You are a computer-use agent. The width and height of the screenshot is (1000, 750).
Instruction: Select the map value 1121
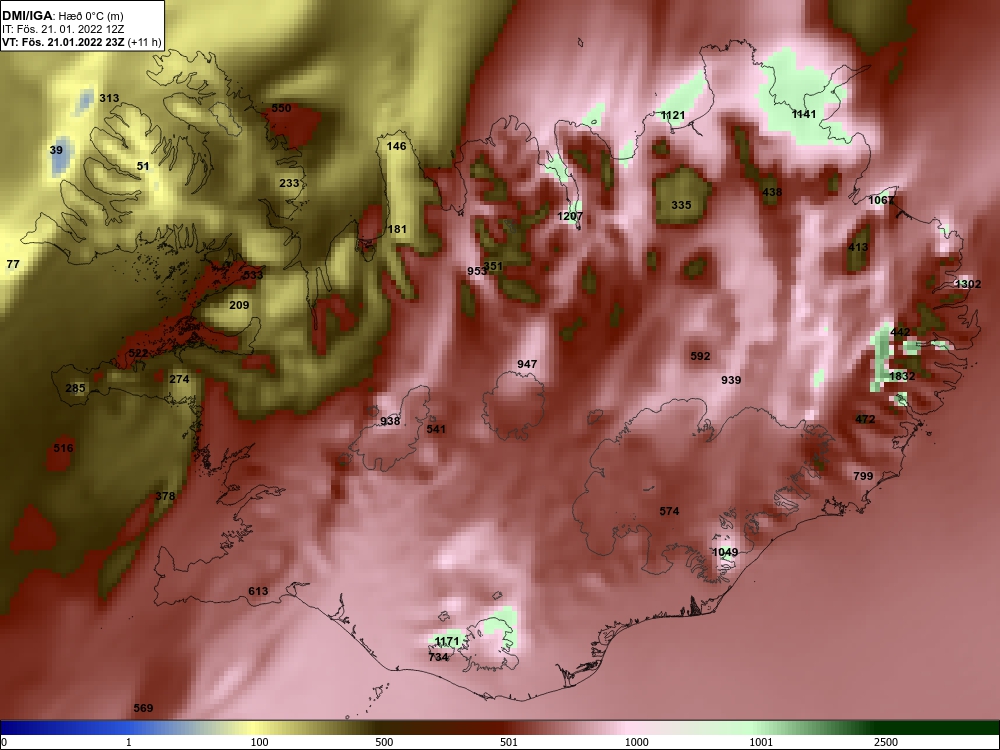(x=673, y=115)
